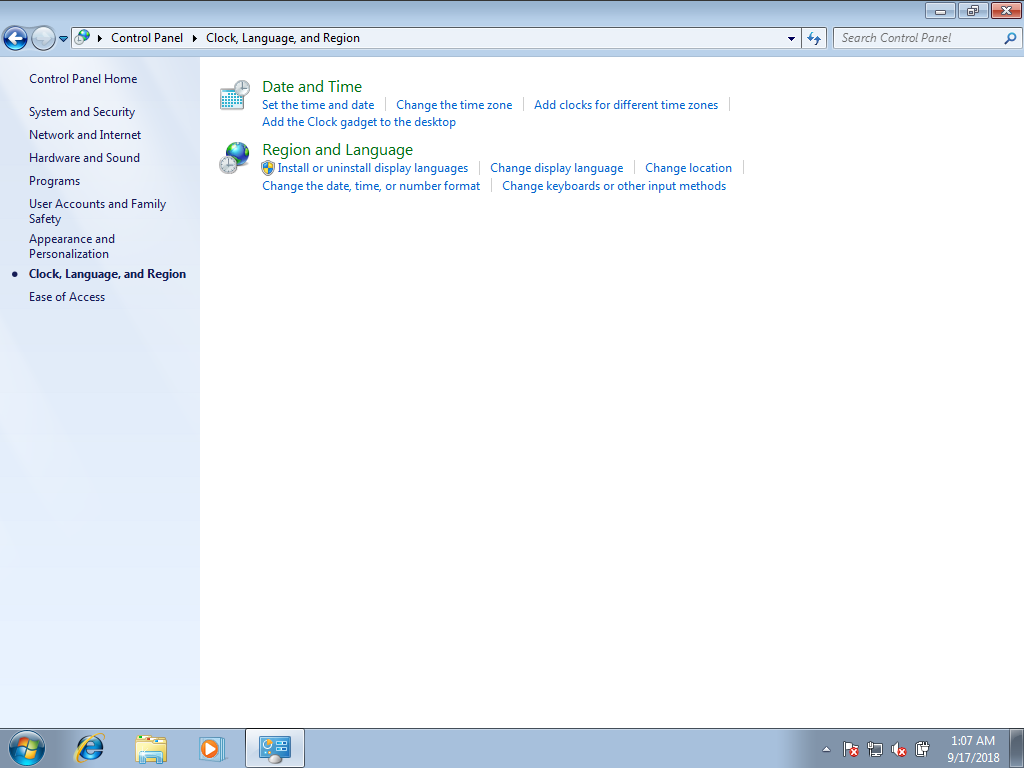Click the search magnifier icon

(x=1010, y=39)
